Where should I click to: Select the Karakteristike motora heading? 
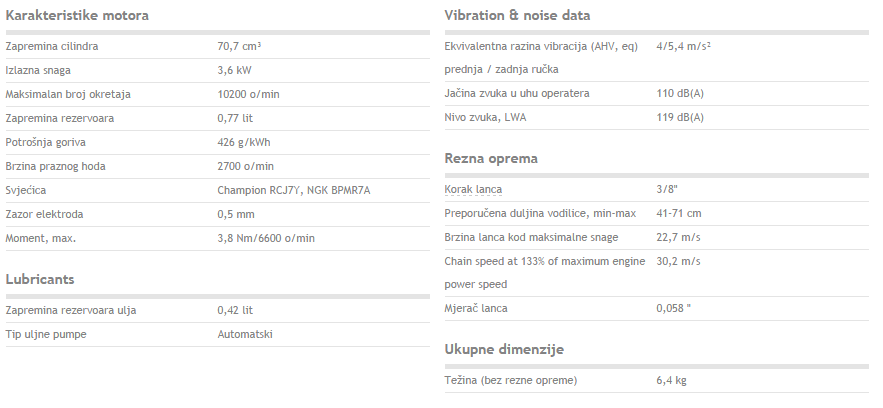point(77,15)
